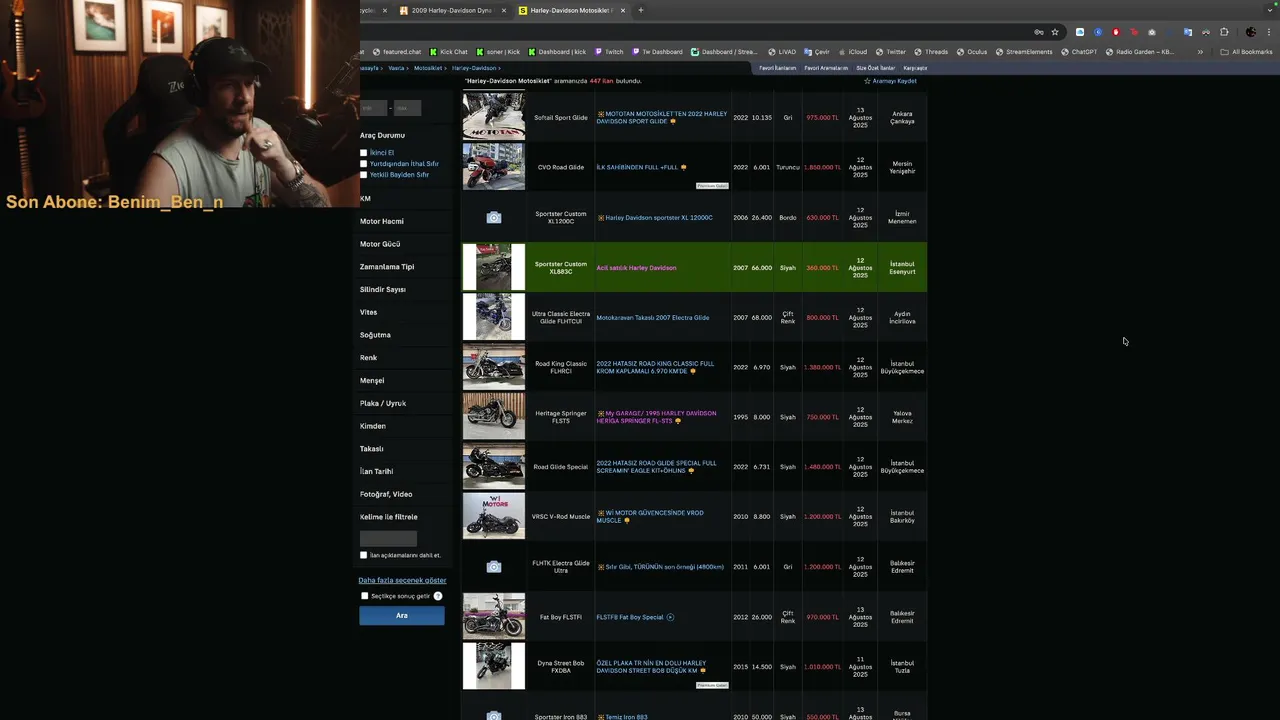
Task: Open the Kick Chat bookmark
Action: (449, 52)
